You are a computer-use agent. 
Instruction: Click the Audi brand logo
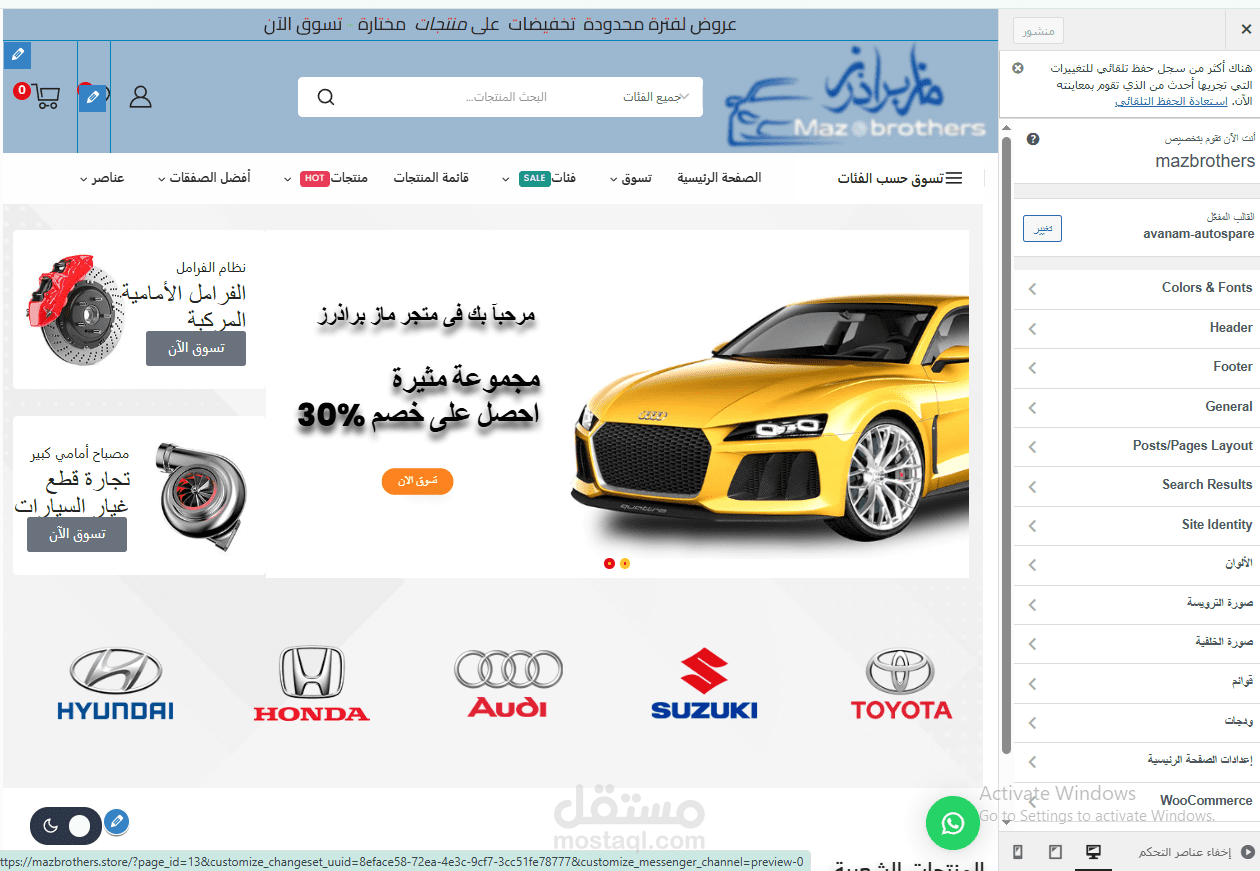[x=508, y=685]
